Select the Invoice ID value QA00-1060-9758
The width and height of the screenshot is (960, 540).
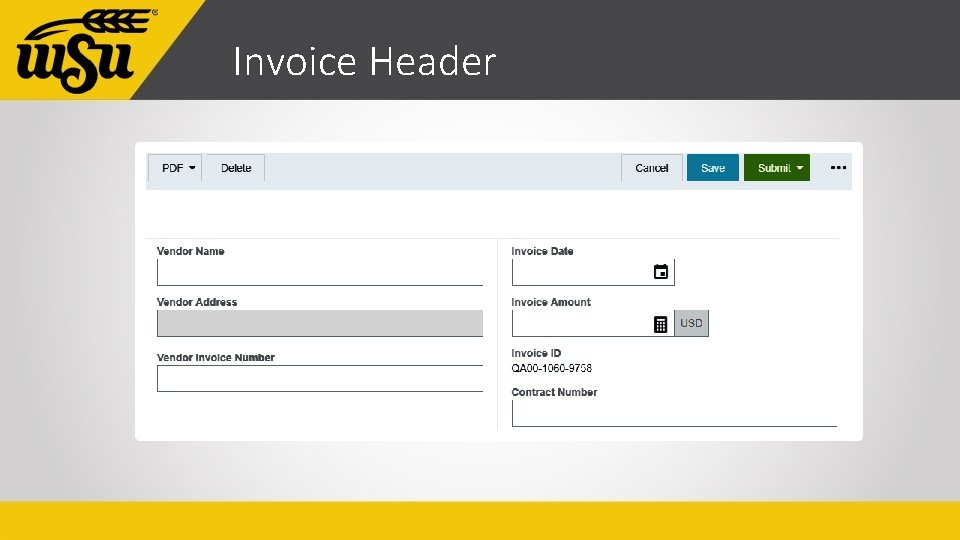coord(552,368)
